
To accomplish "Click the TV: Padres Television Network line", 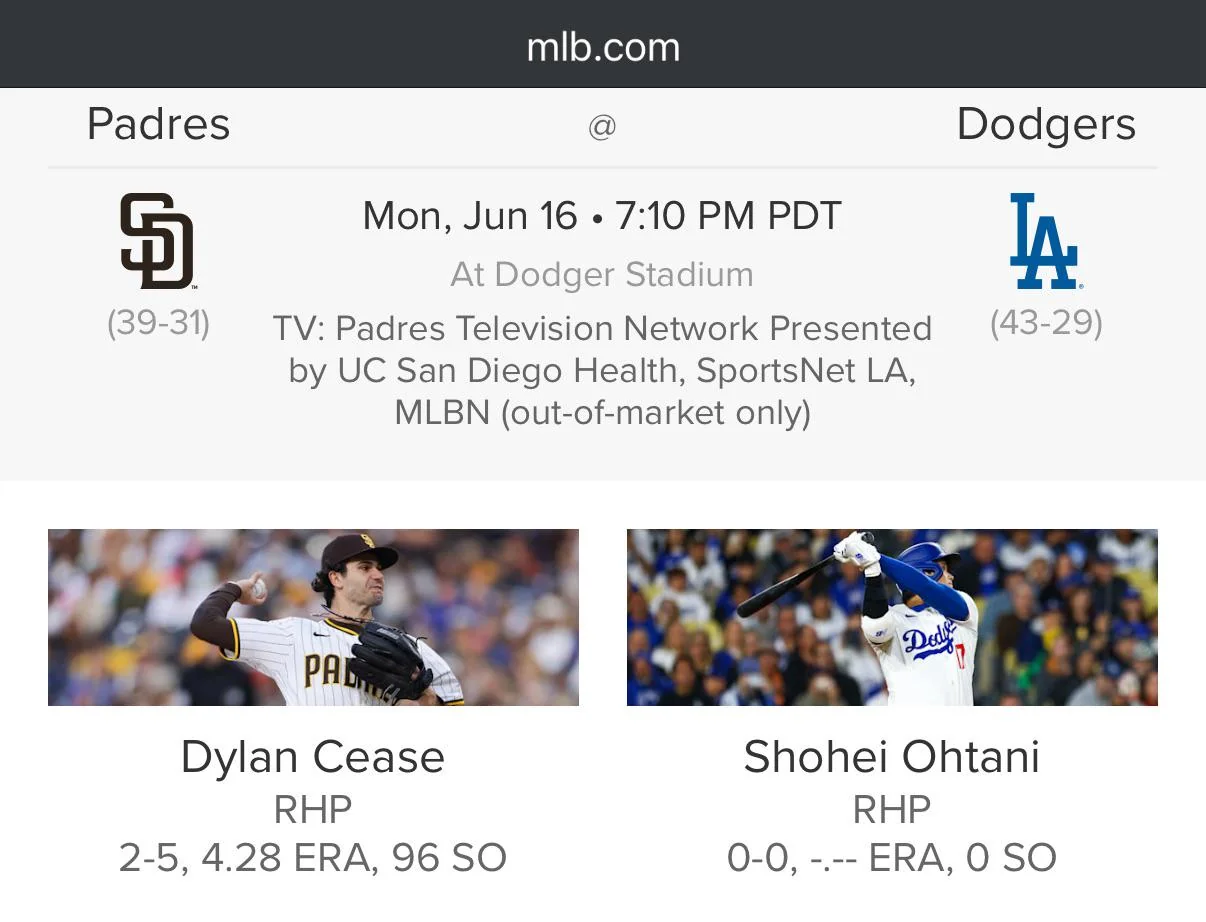I will pyautogui.click(x=602, y=328).
